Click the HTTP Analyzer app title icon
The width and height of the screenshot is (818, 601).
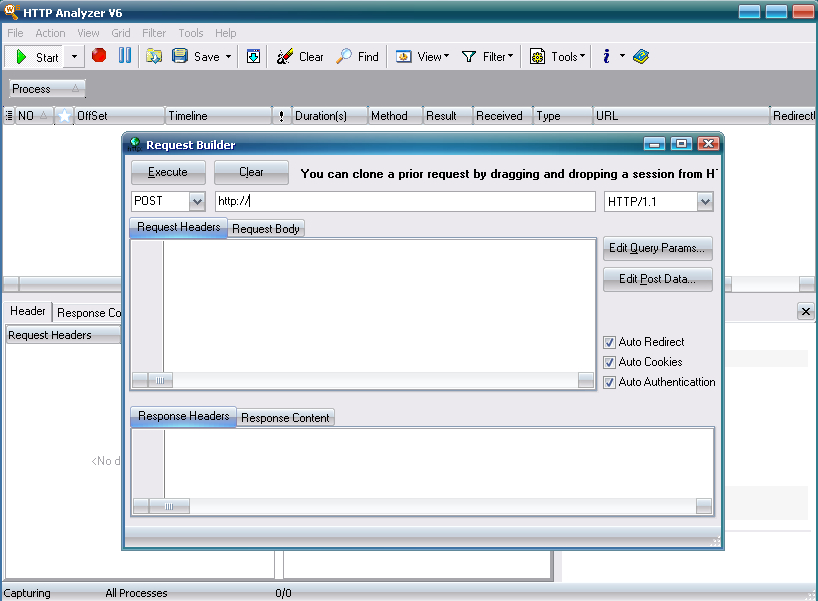(11, 11)
